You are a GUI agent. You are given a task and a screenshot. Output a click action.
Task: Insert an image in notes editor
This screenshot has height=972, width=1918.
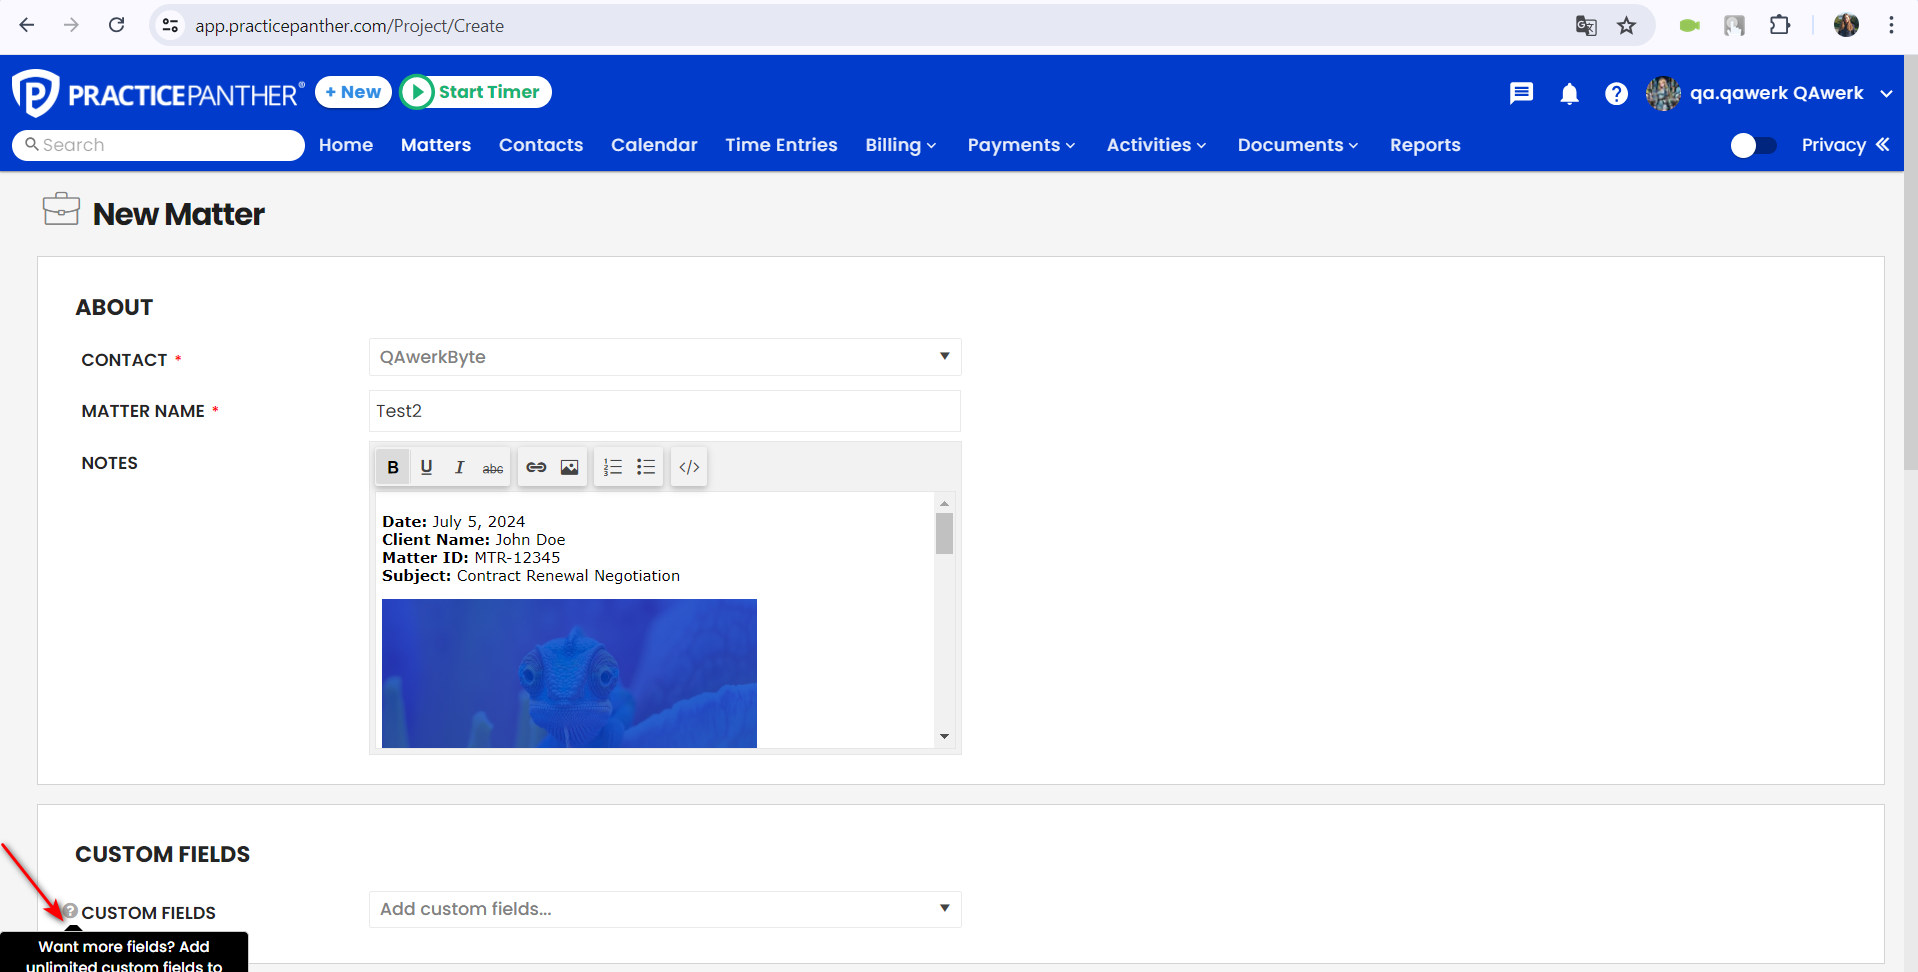point(569,467)
